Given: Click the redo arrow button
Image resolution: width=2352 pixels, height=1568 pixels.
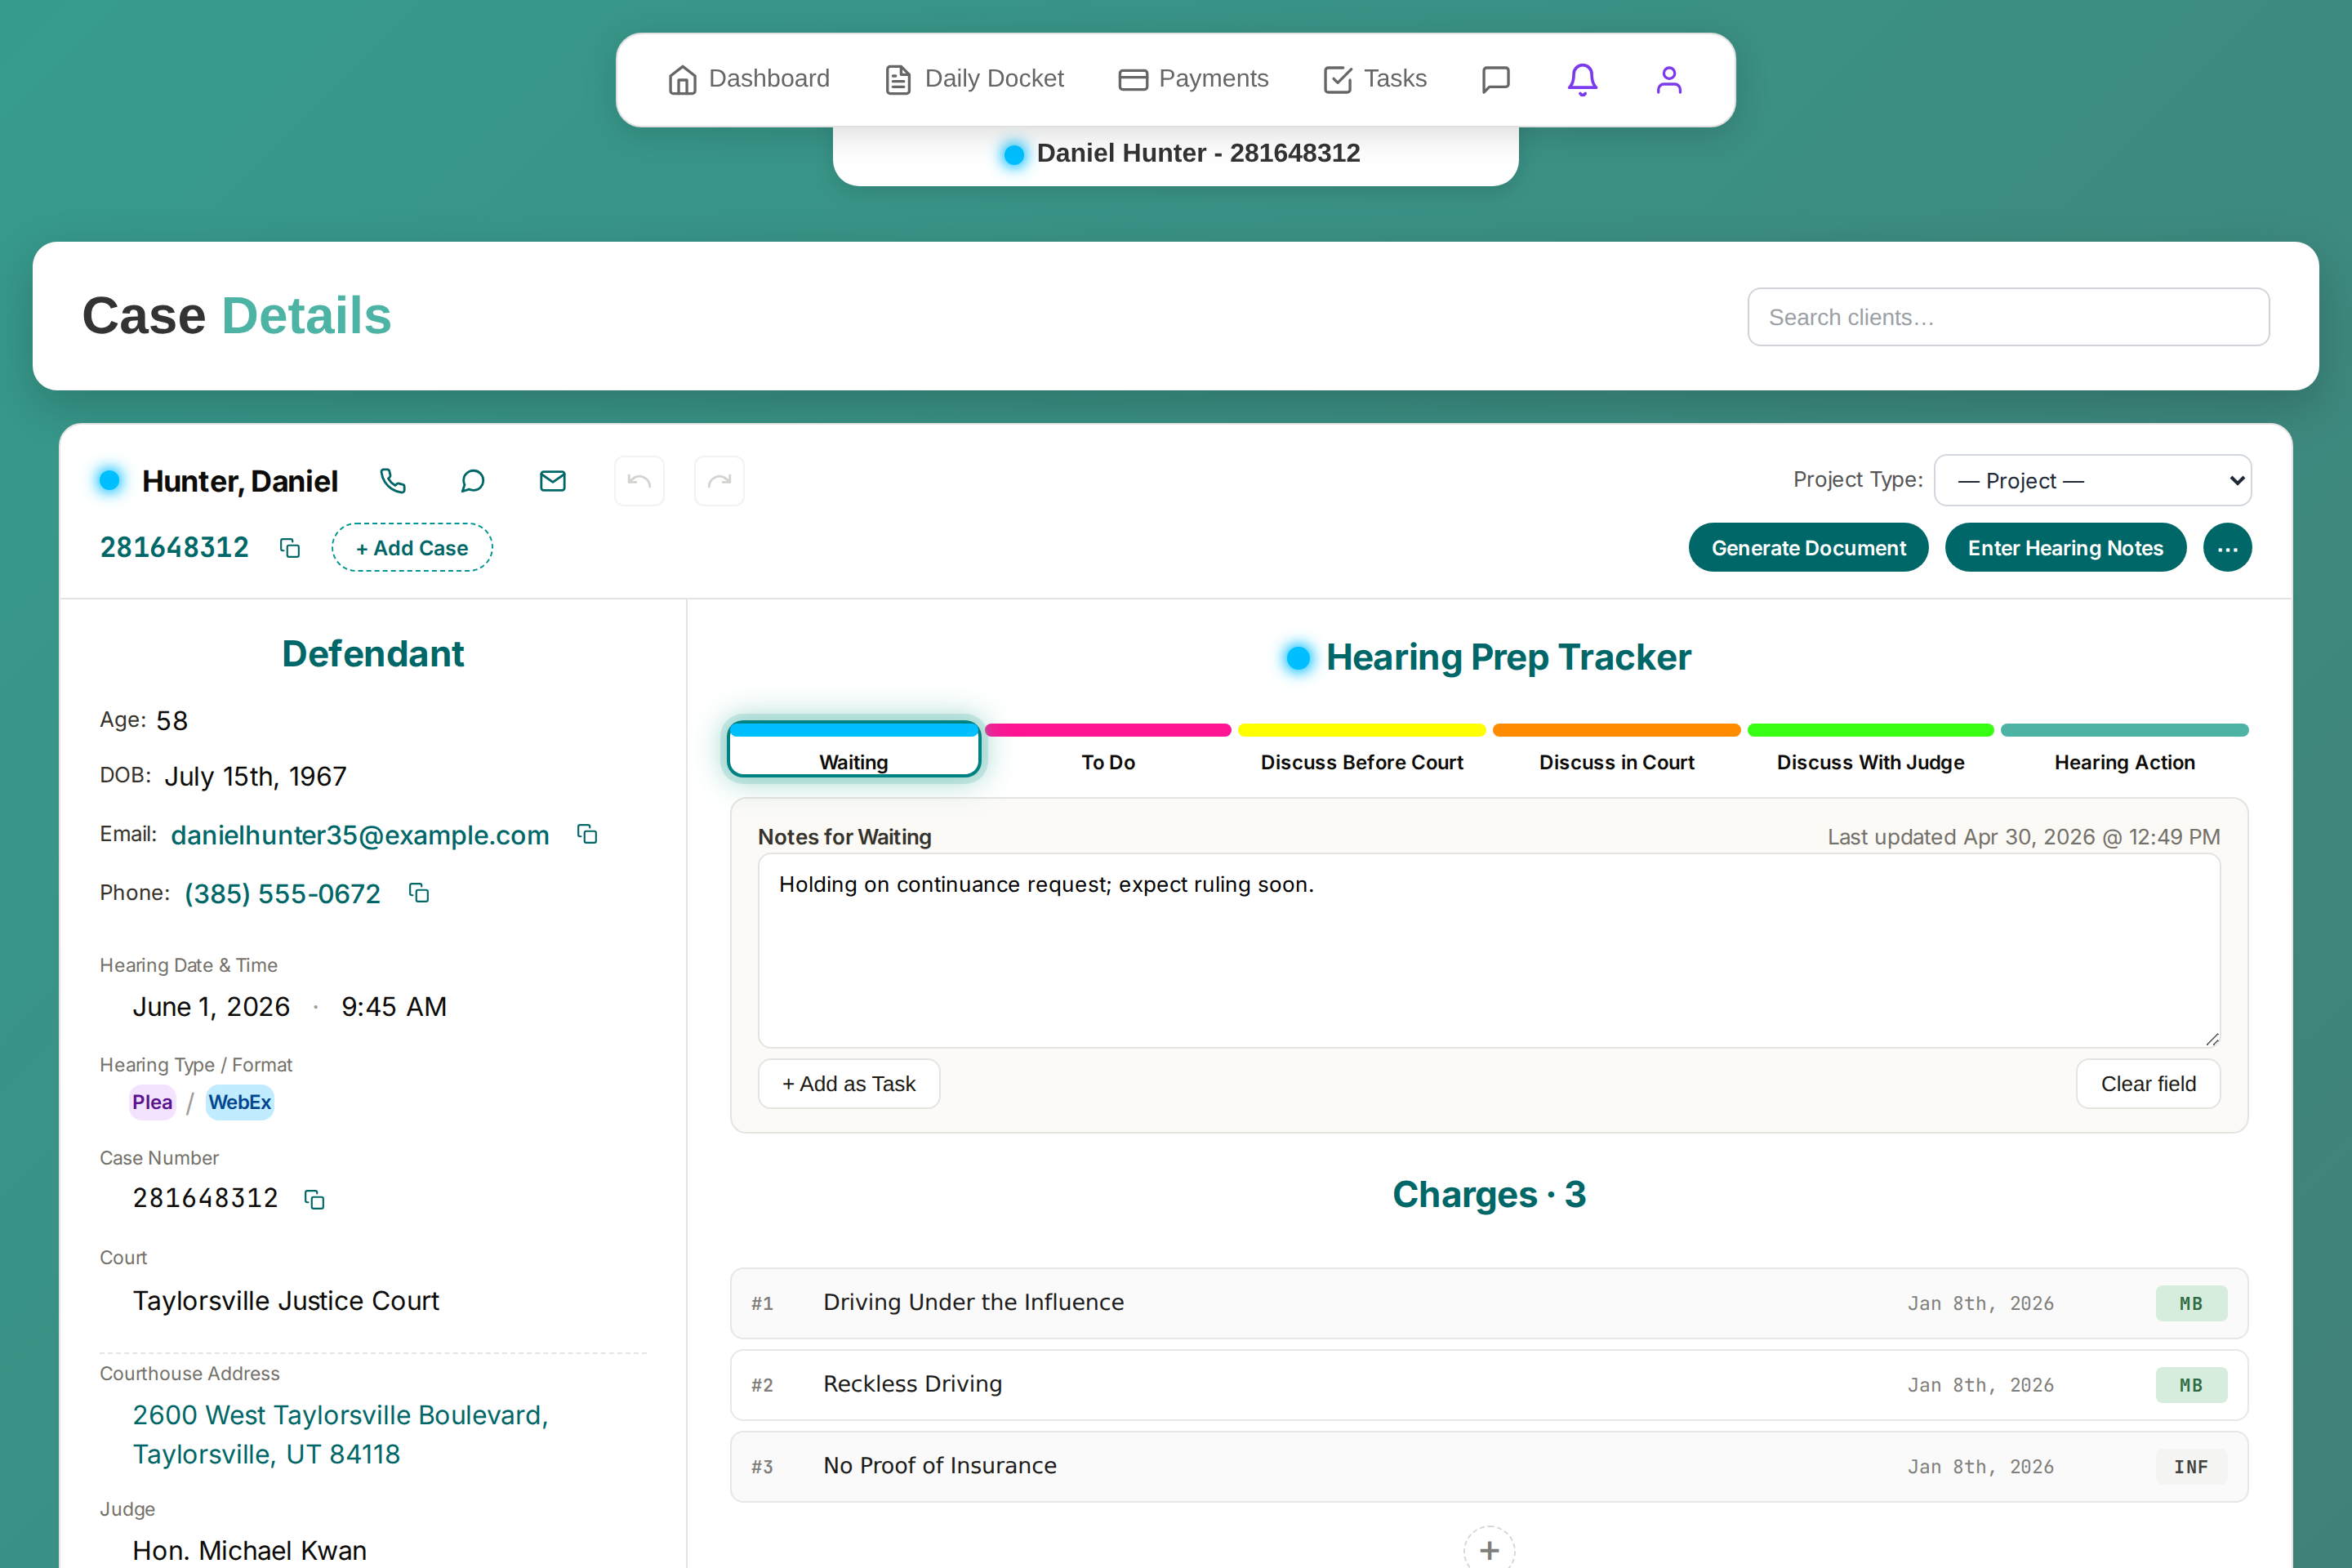Looking at the screenshot, I should click(719, 481).
